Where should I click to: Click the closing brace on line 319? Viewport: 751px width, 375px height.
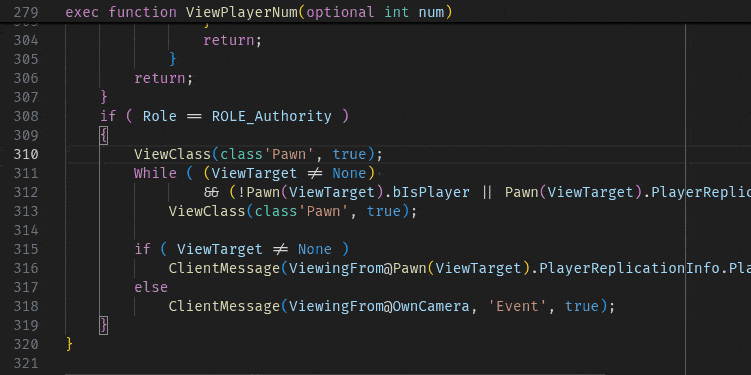[104, 325]
